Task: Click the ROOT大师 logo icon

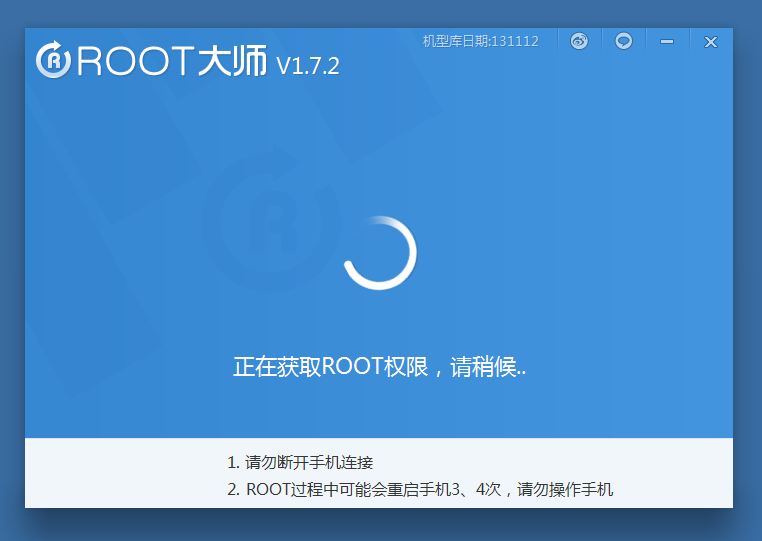Action: [x=53, y=60]
